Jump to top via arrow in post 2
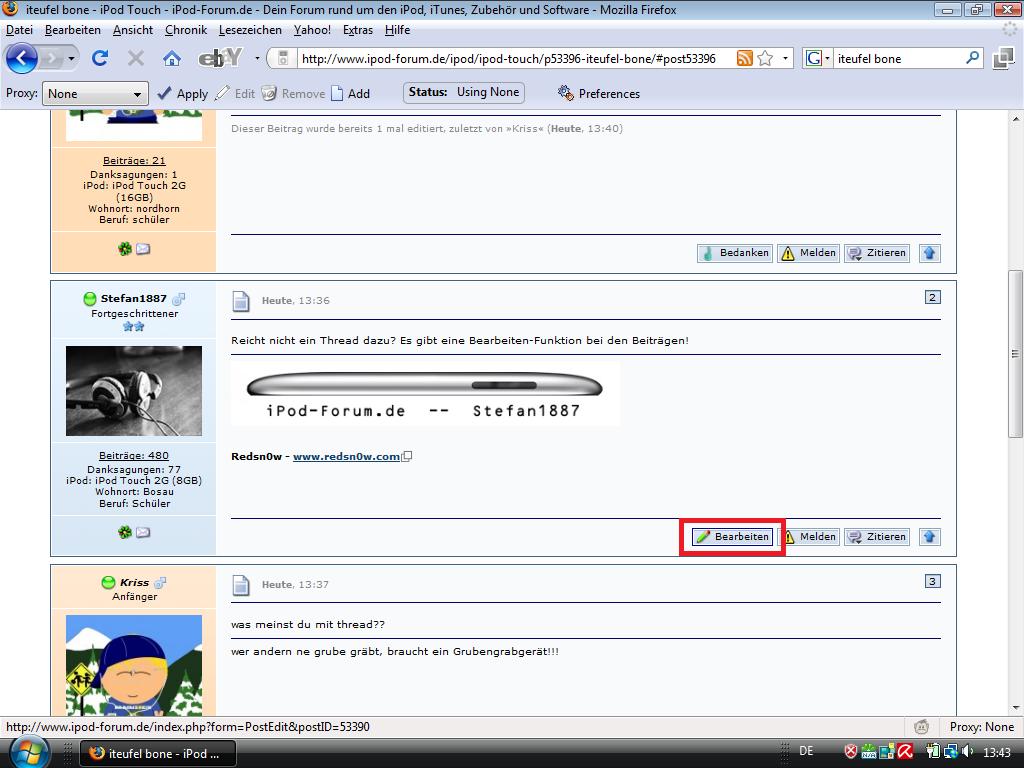This screenshot has height=768, width=1024. click(929, 537)
